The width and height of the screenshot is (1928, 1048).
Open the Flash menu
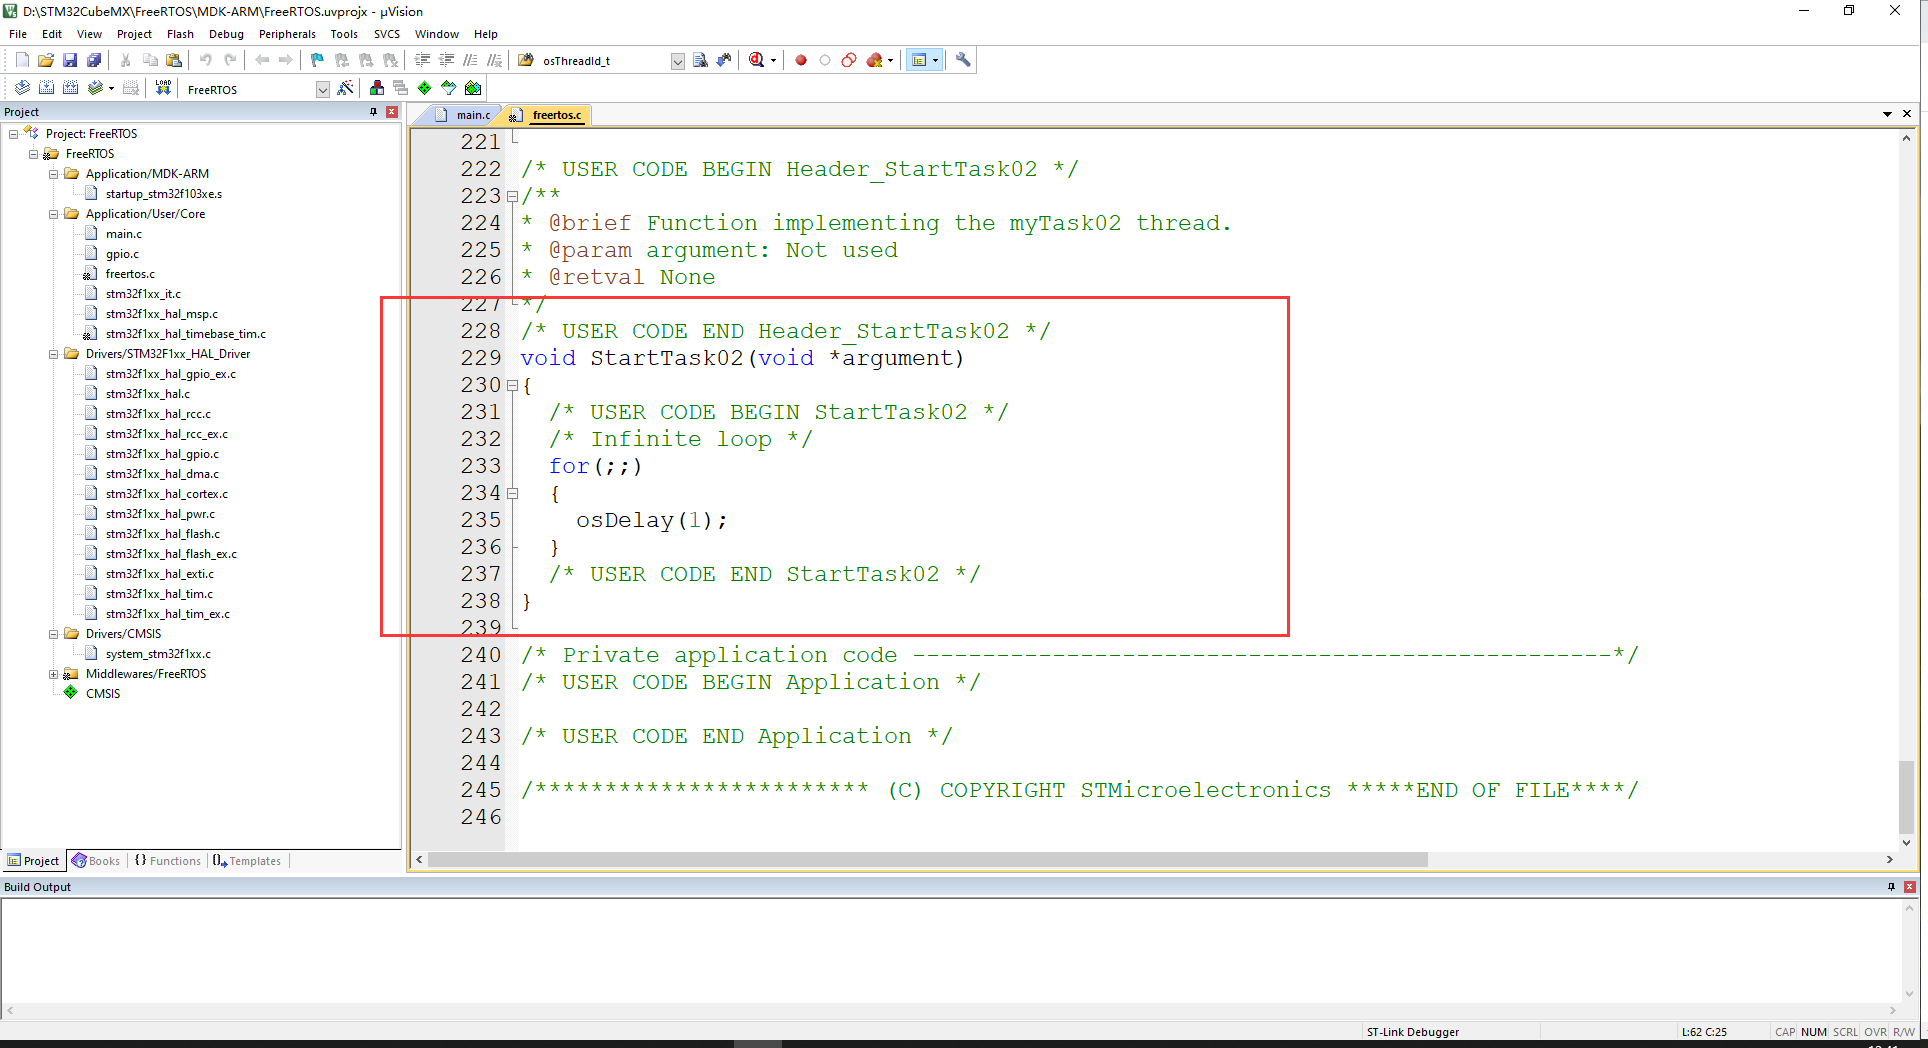[180, 34]
